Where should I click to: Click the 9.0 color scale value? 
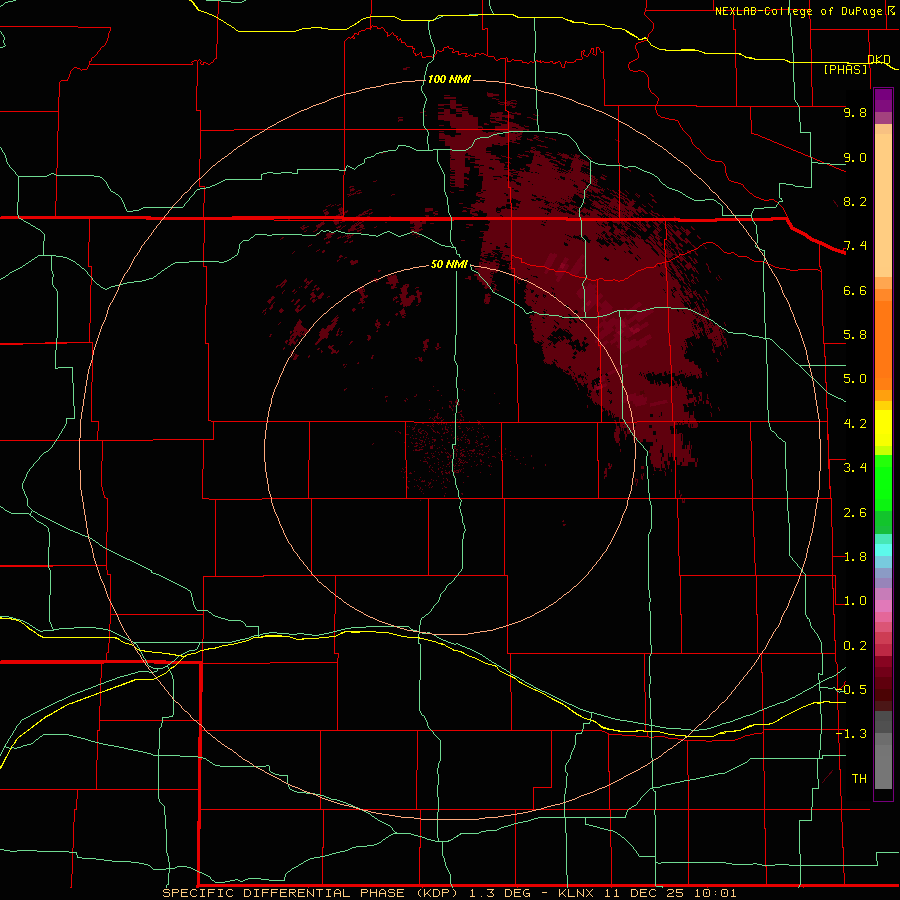click(x=855, y=157)
